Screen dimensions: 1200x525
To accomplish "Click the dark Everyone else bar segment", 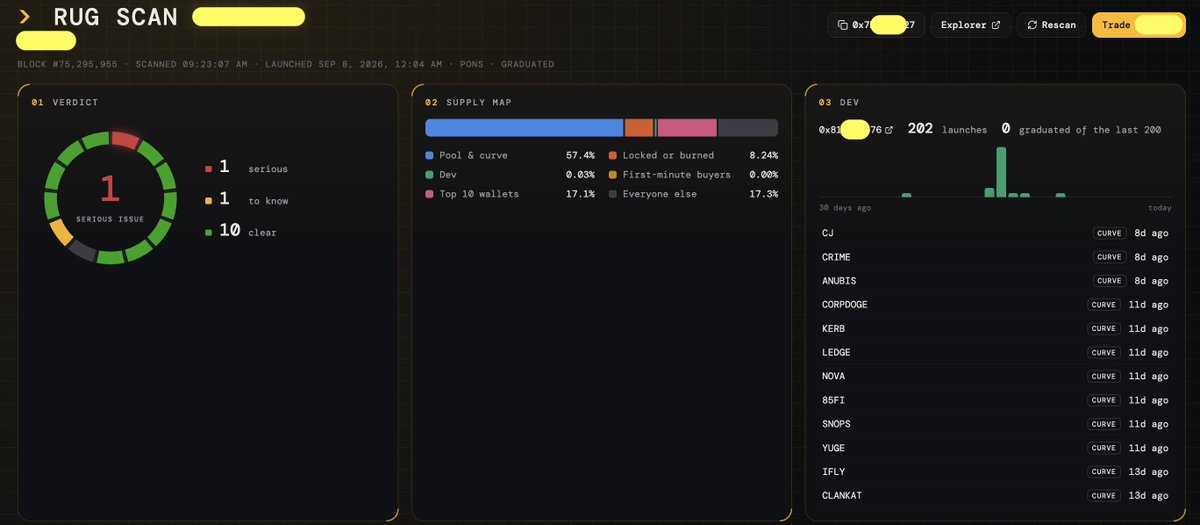I will pos(748,127).
